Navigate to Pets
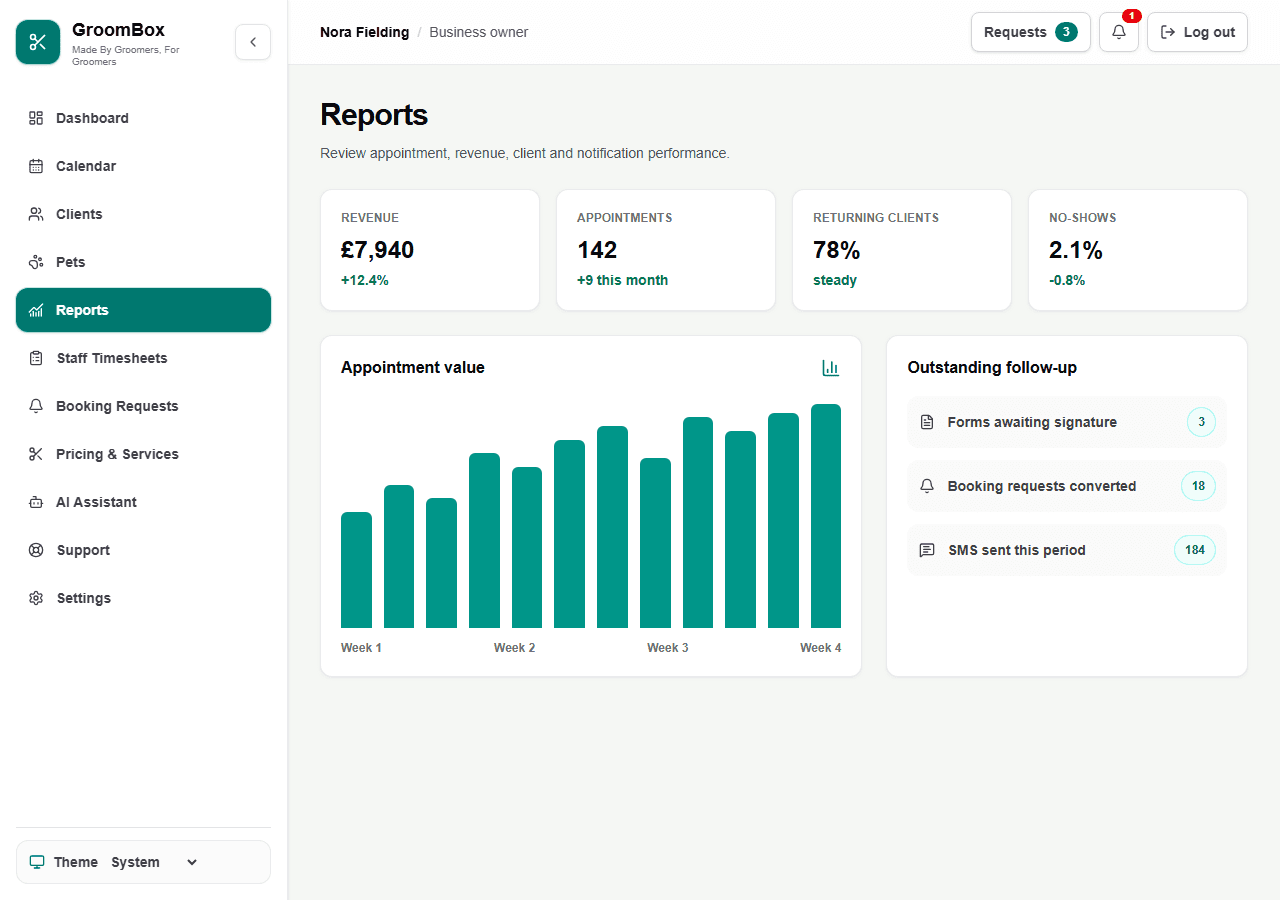 point(143,262)
